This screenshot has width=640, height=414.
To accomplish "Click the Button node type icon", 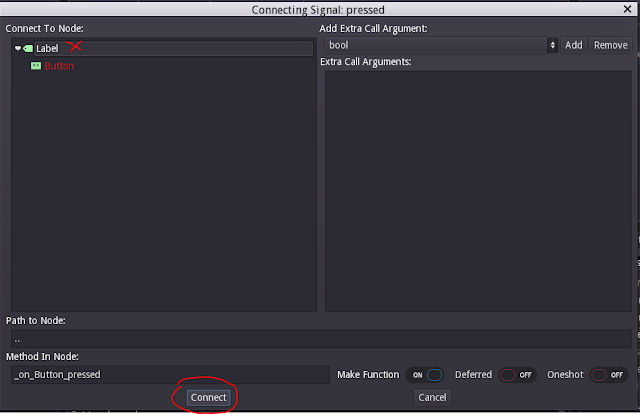I will (x=36, y=66).
